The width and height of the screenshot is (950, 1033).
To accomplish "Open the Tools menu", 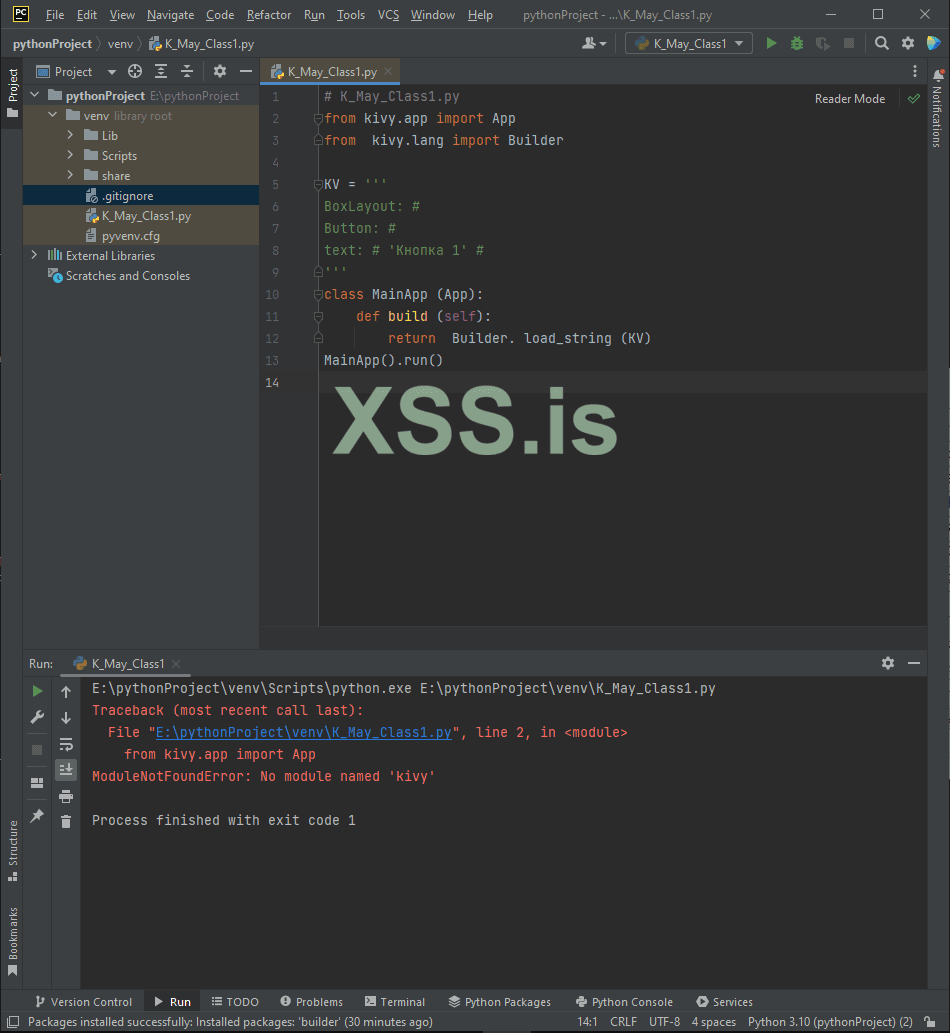I will 350,14.
